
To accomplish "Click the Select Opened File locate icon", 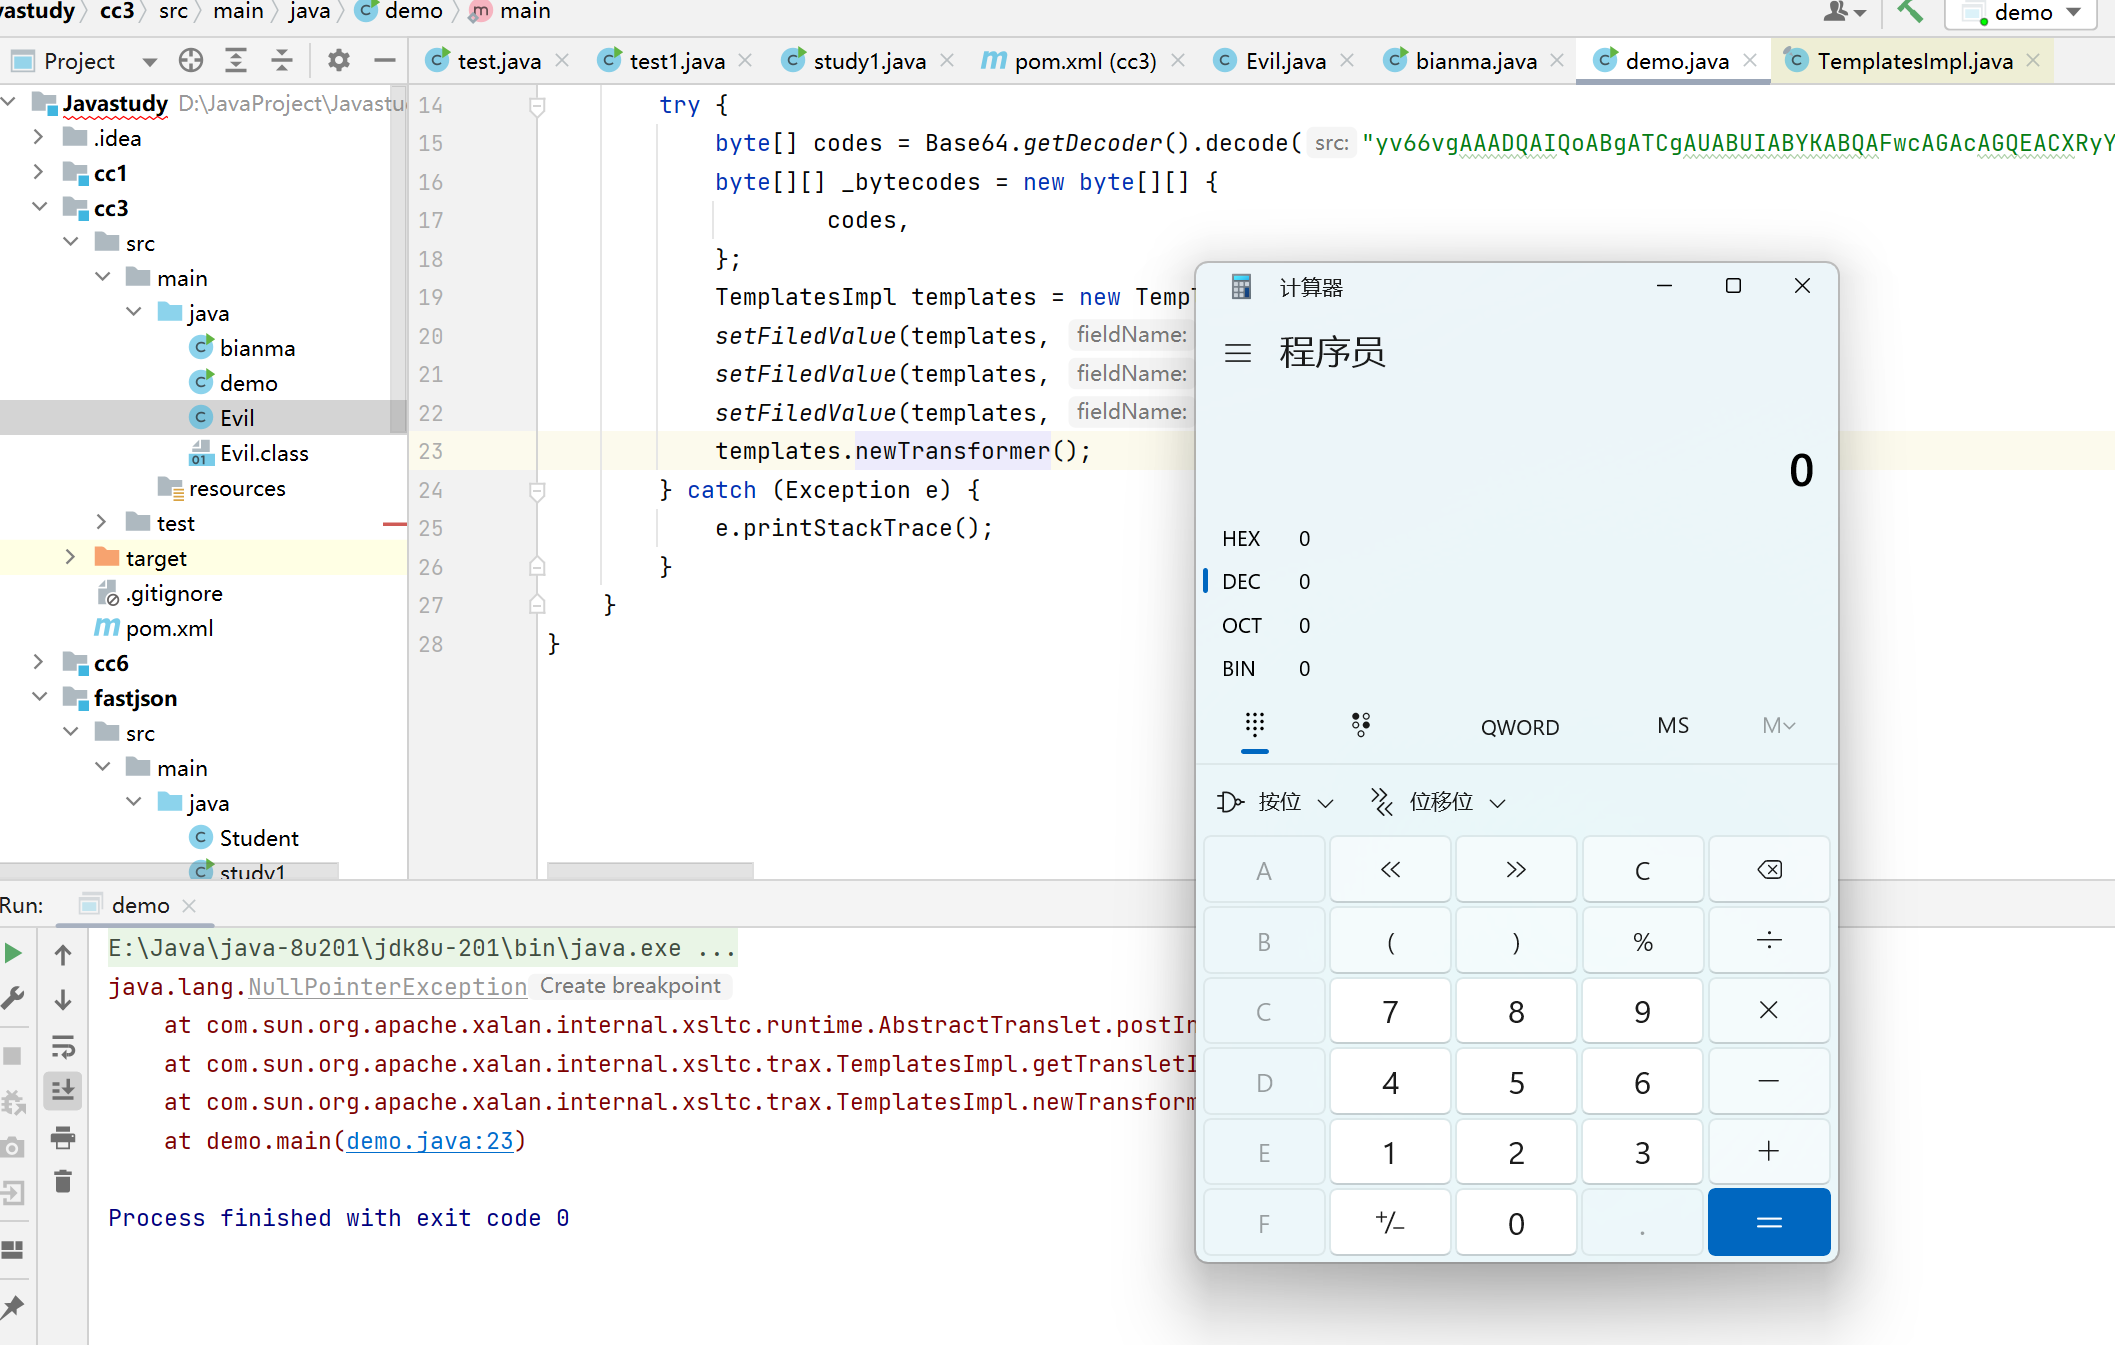I will pos(191,61).
